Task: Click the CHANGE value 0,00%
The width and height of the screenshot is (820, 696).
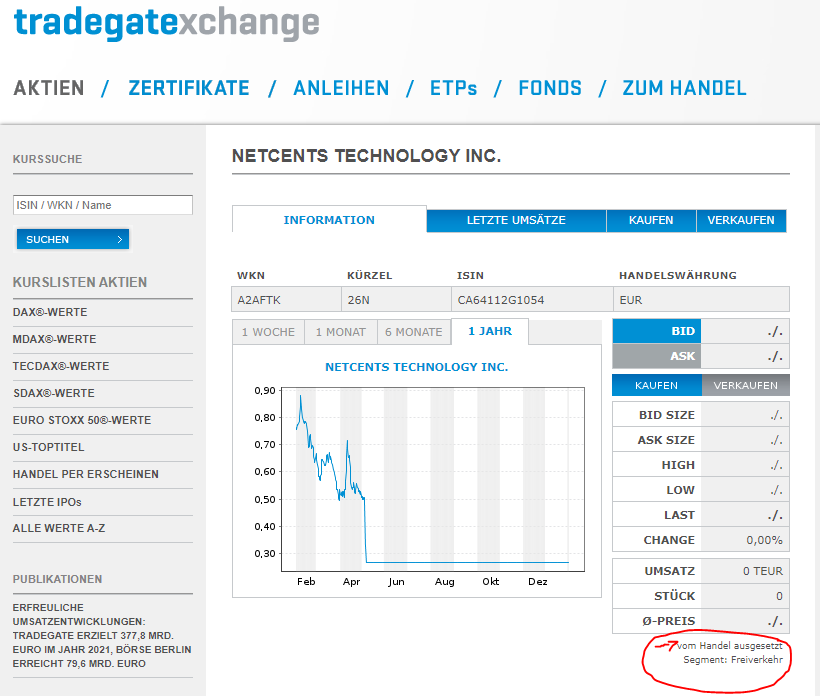Action: (765, 540)
